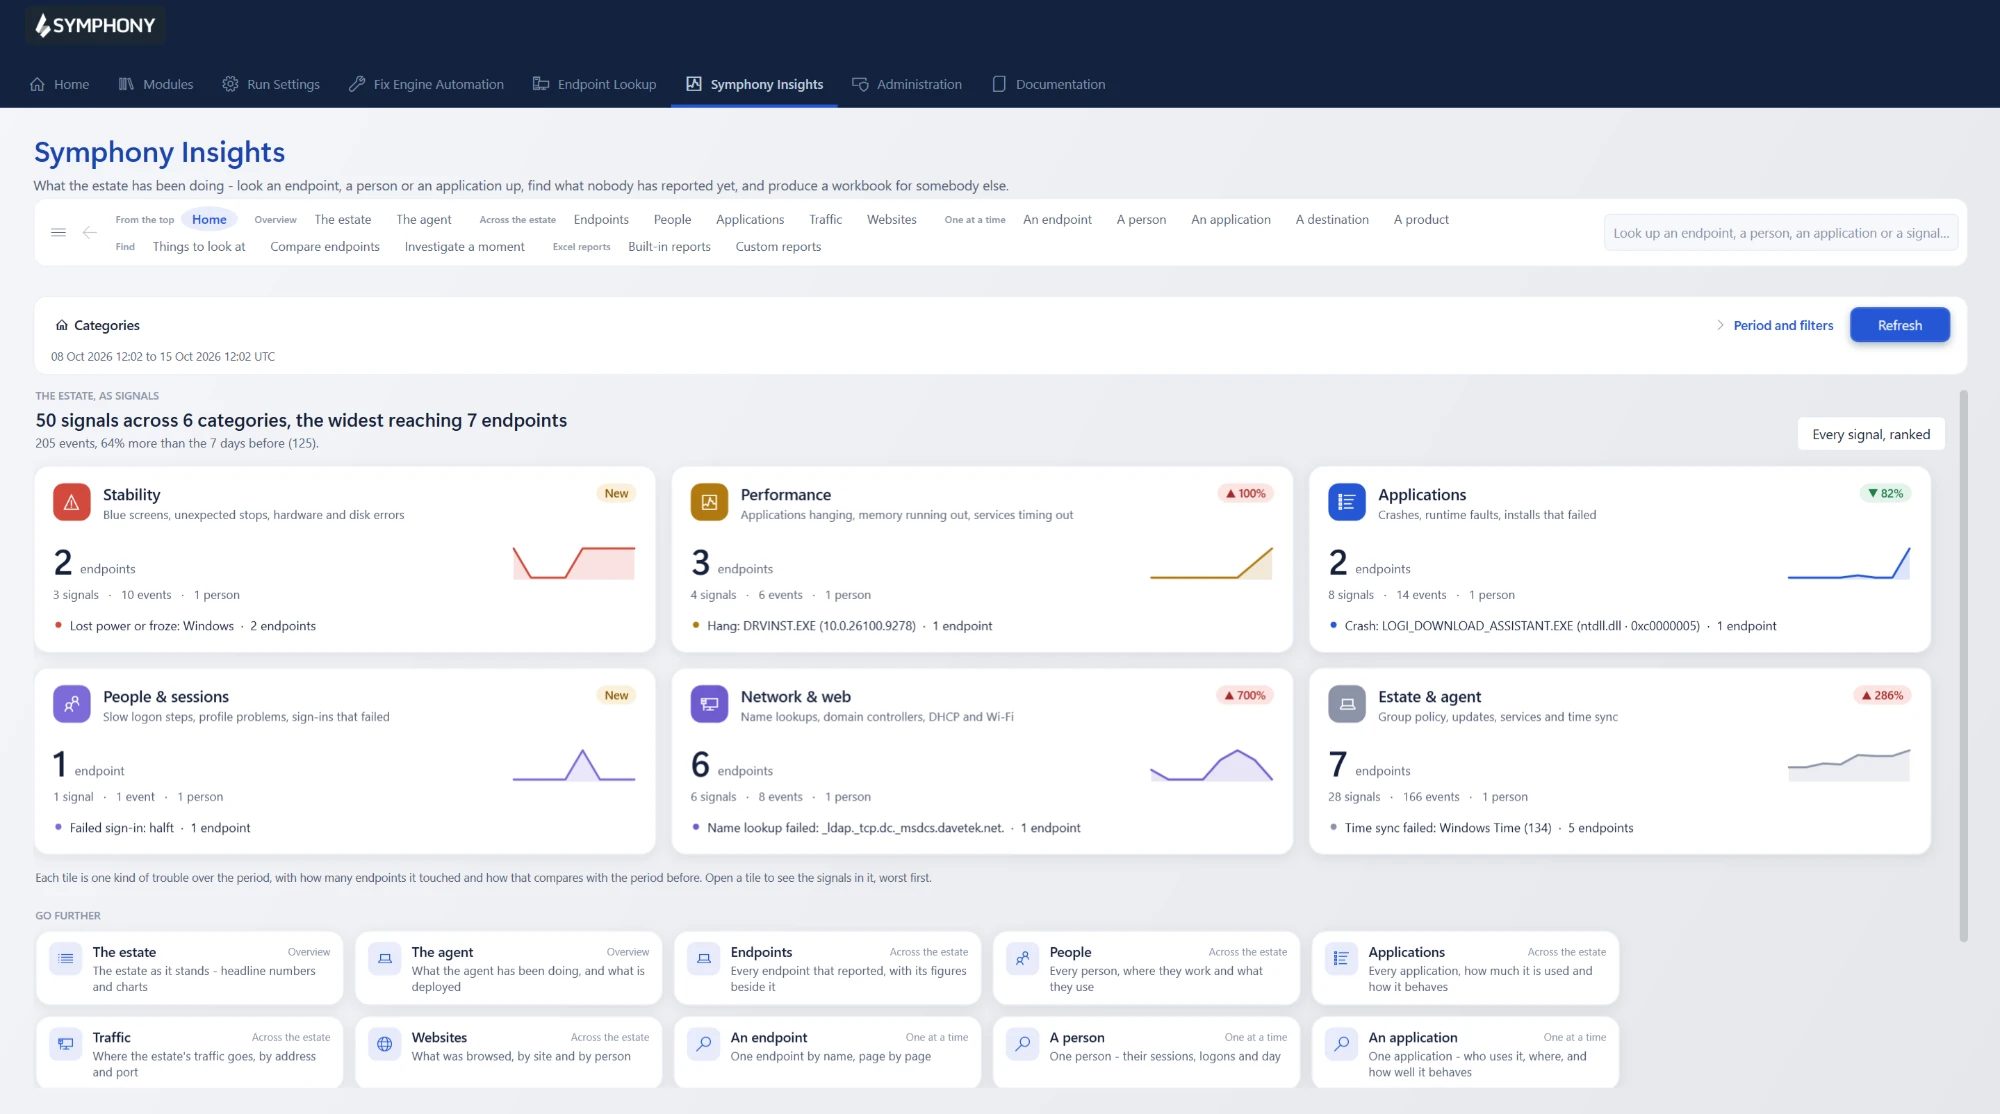Open the Administration menu

coord(907,85)
